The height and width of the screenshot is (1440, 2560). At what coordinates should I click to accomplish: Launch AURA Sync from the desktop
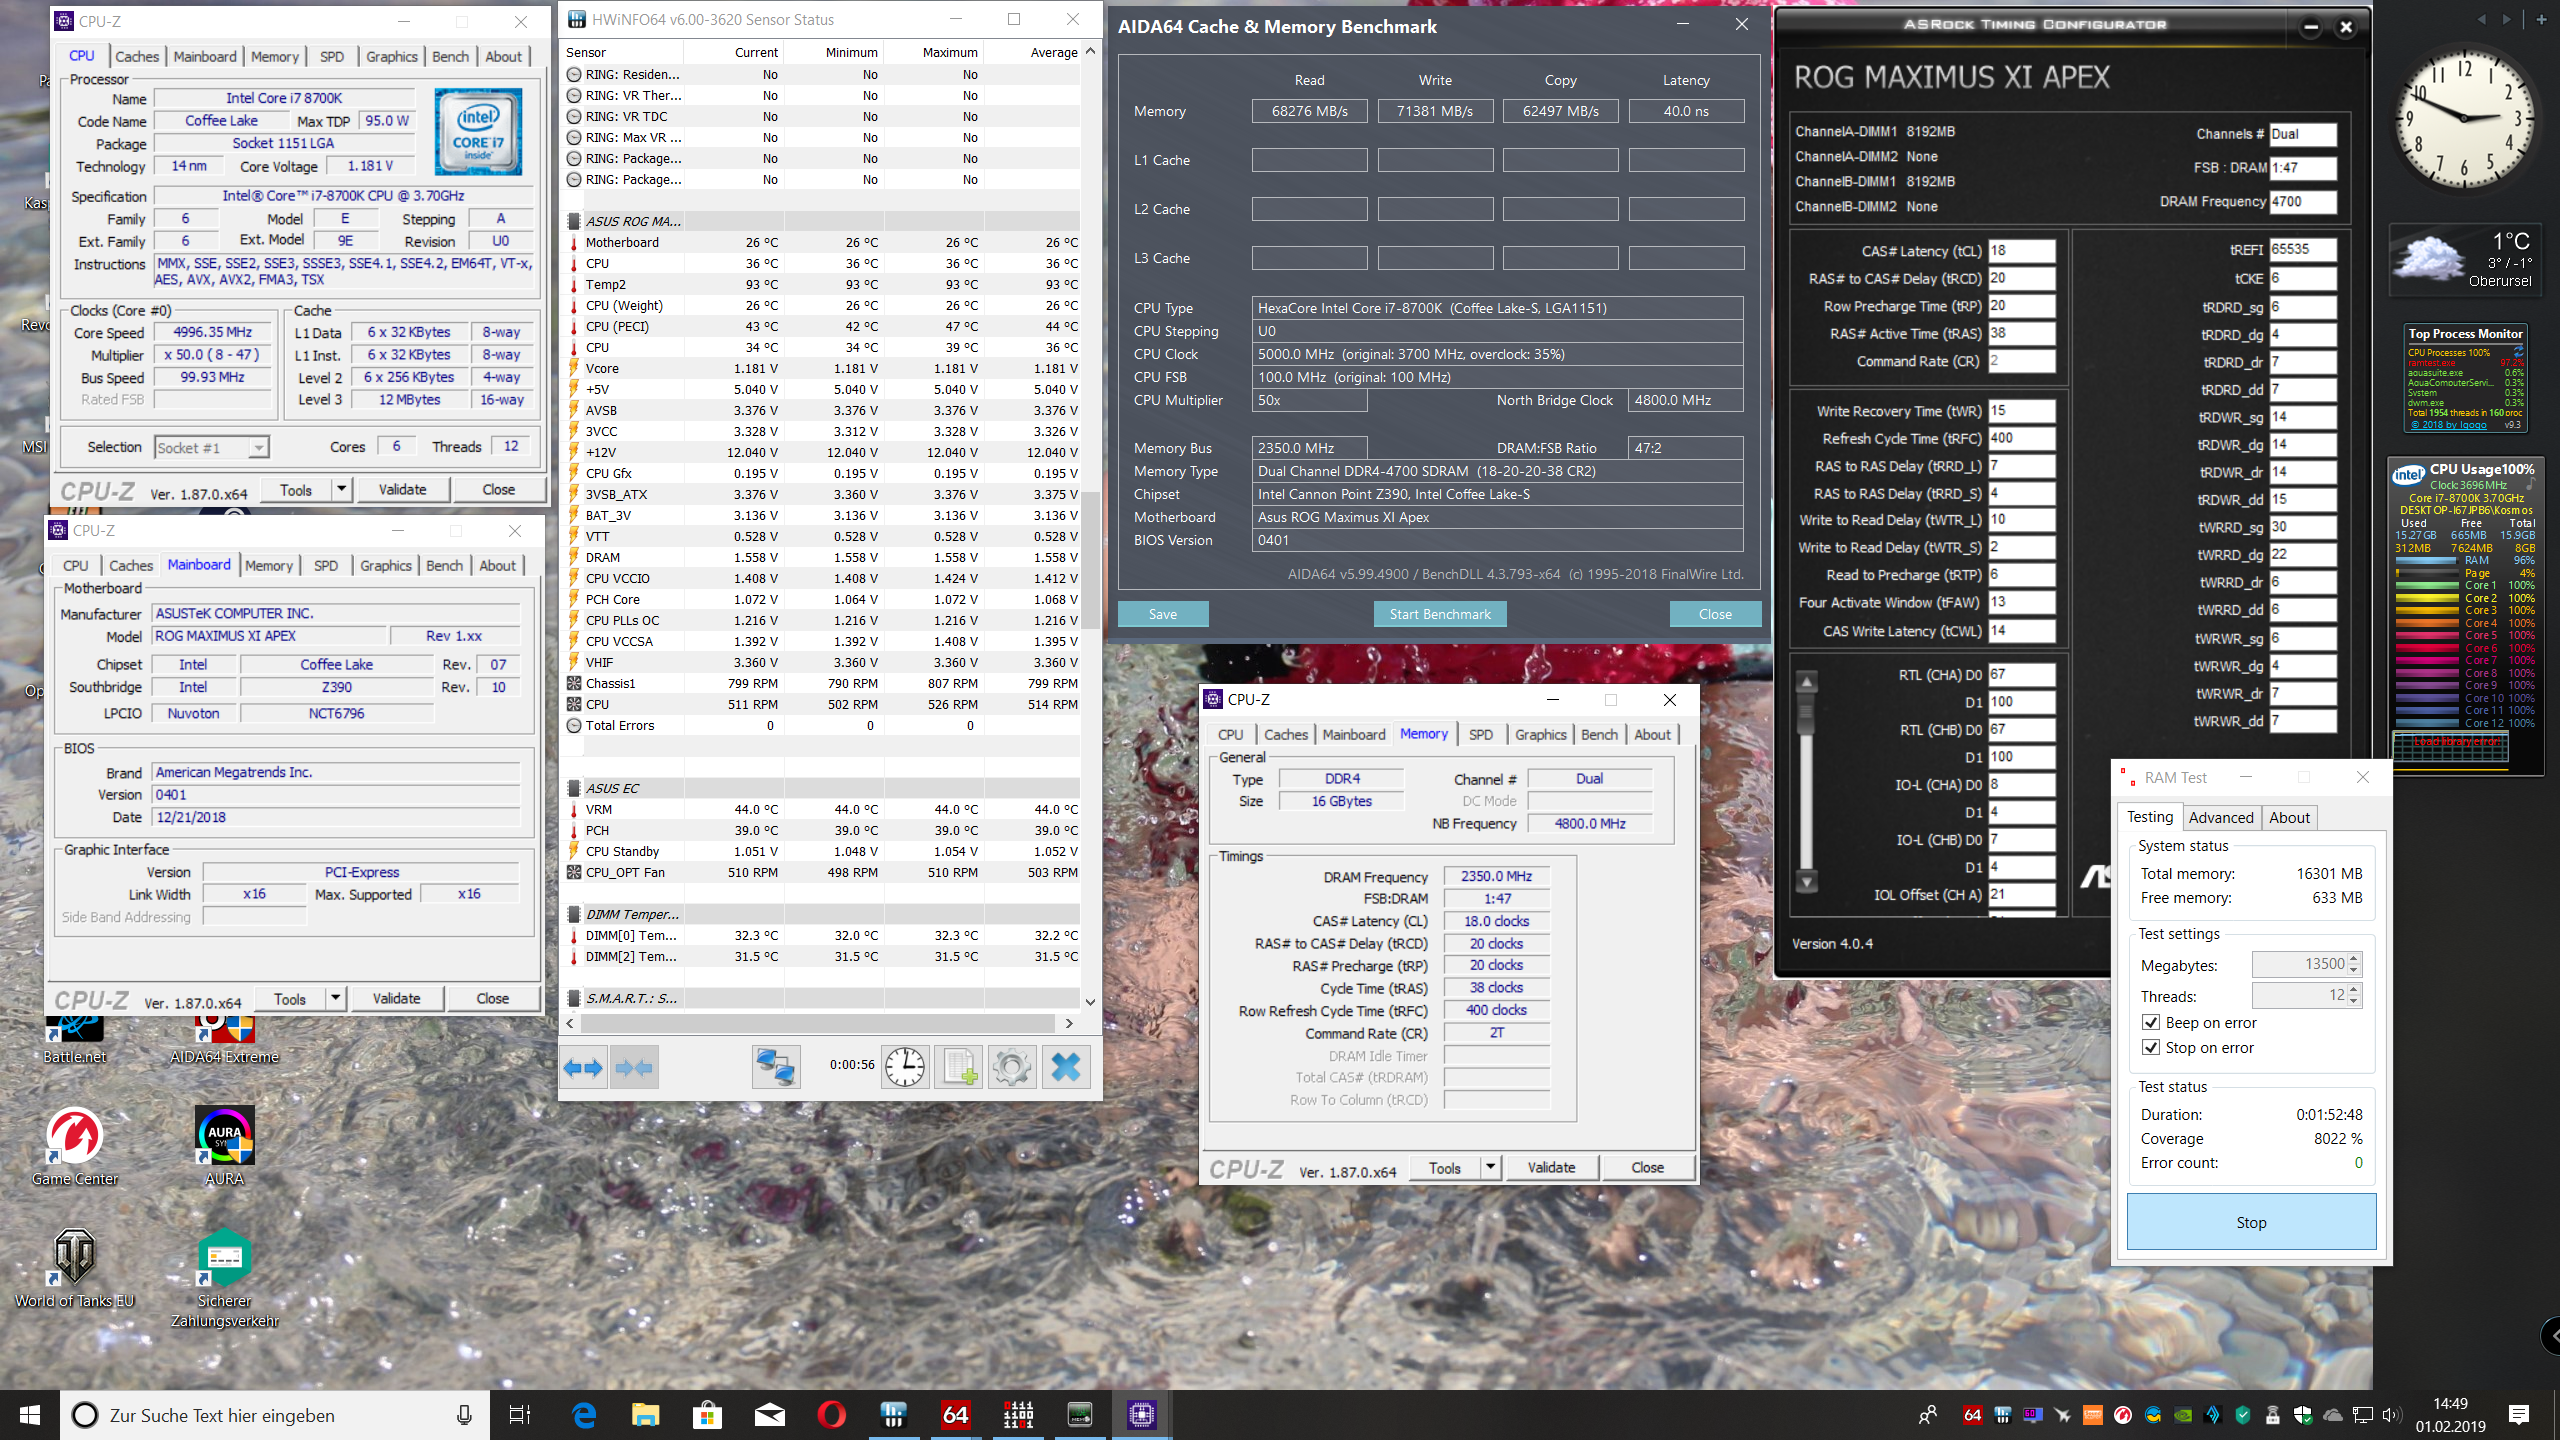coord(224,1135)
